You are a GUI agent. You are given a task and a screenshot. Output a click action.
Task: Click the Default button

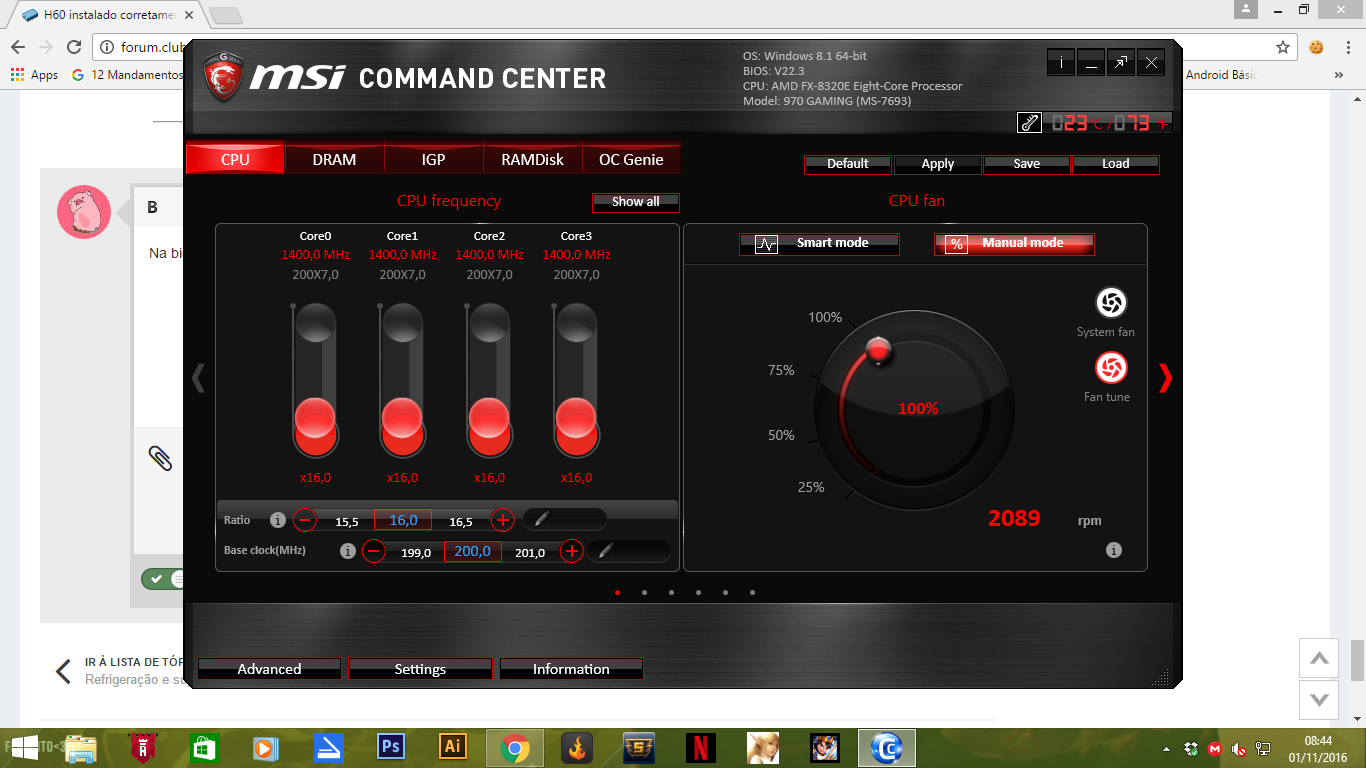coord(848,164)
